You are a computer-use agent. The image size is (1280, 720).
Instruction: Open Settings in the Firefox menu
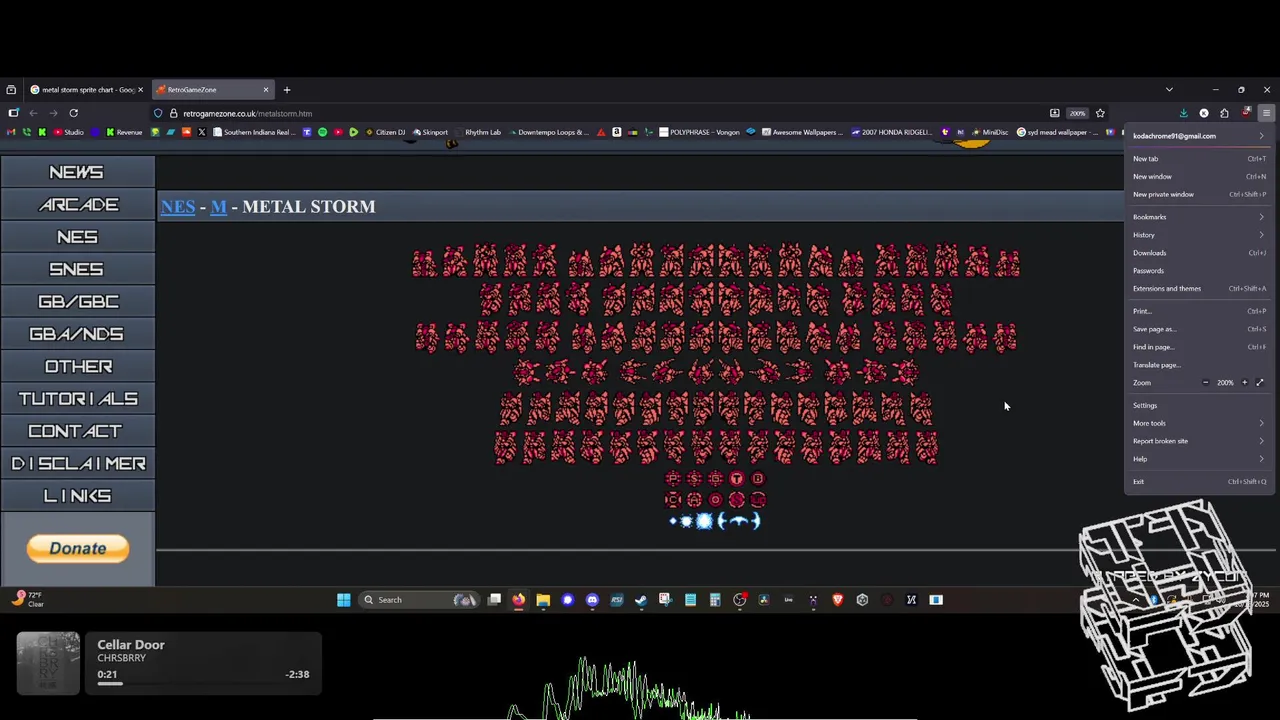(1198, 405)
